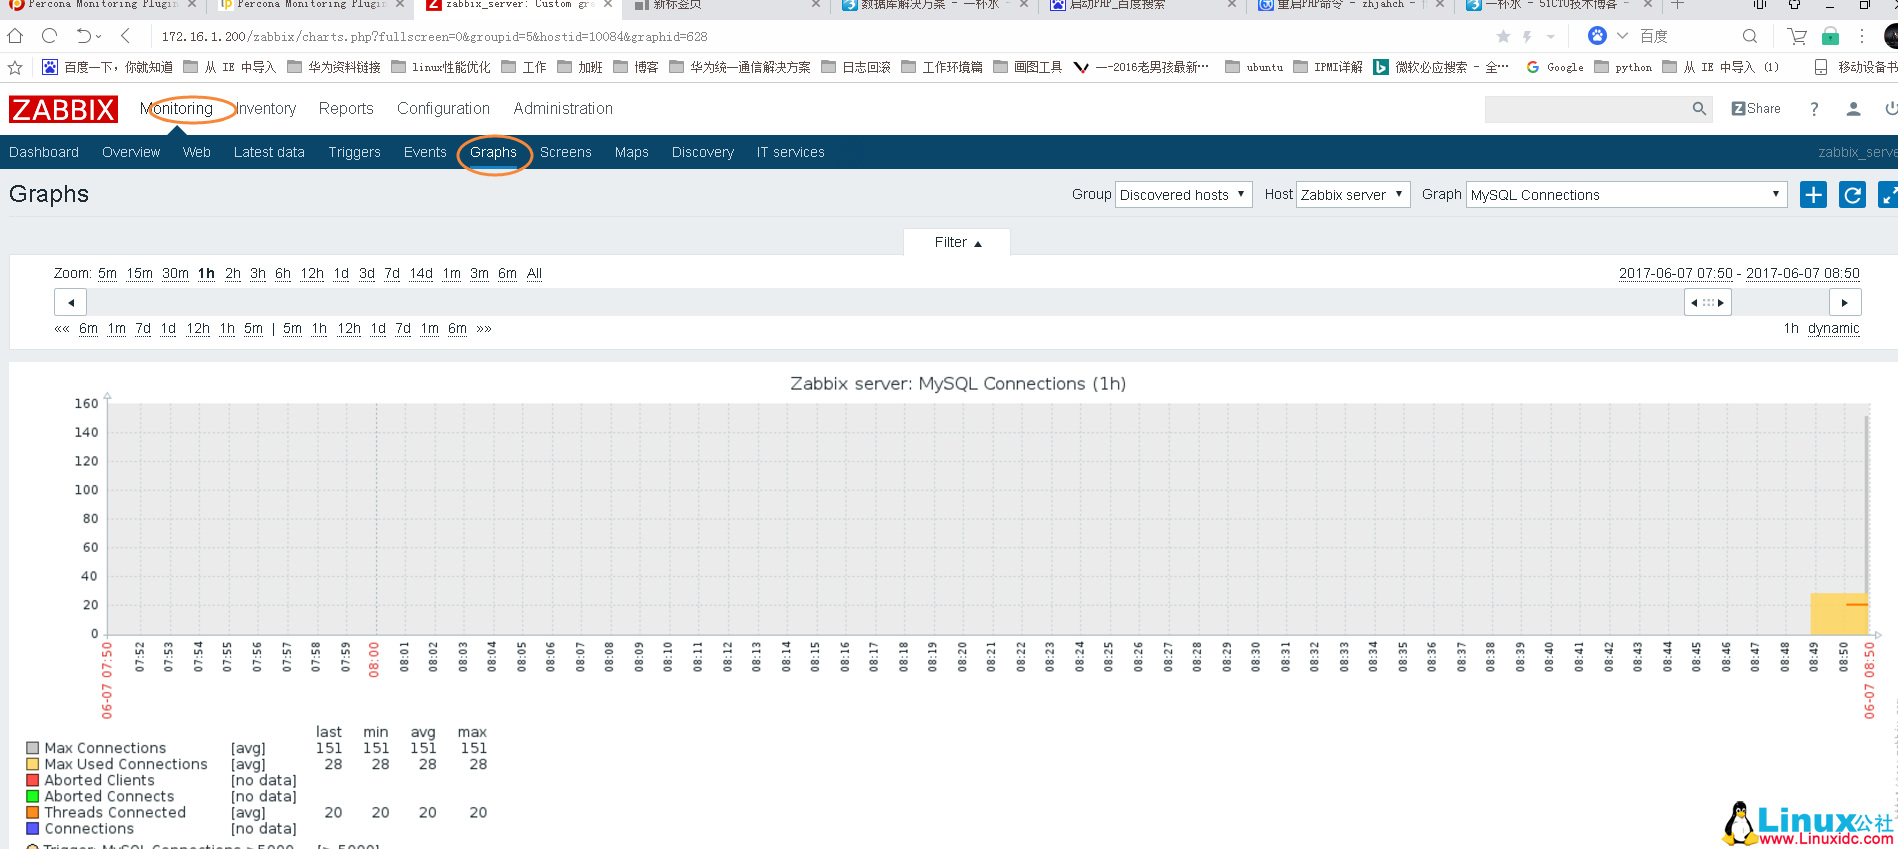
Task: Go to Latest data submenu
Action: 269,152
